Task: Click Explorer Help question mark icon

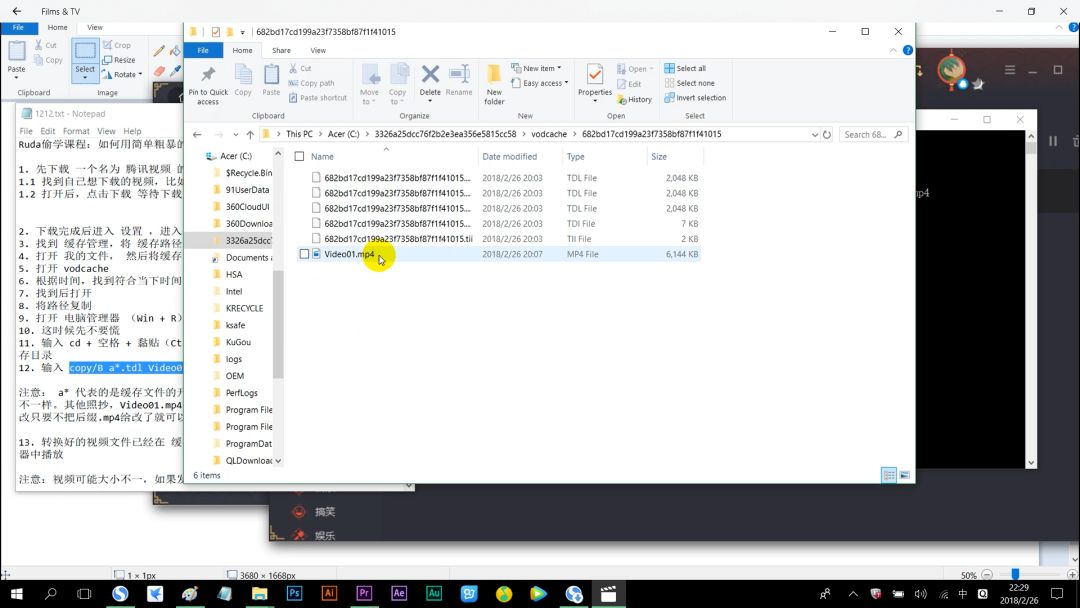Action: [x=908, y=50]
